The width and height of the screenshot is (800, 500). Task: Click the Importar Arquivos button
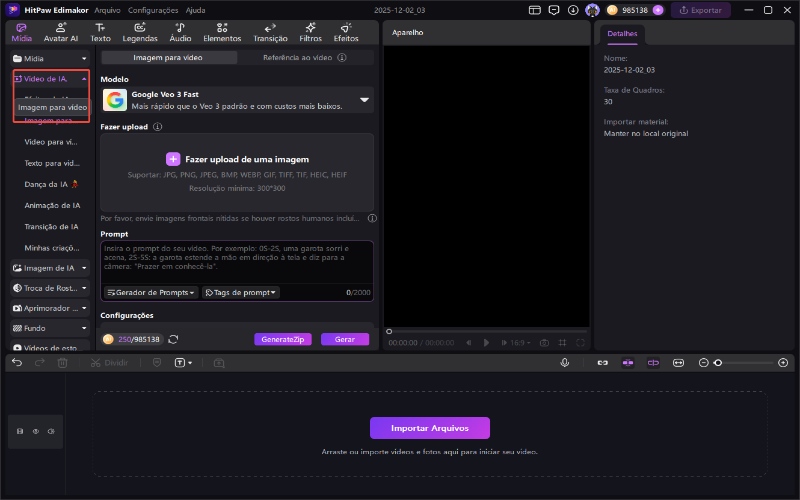[x=430, y=428]
